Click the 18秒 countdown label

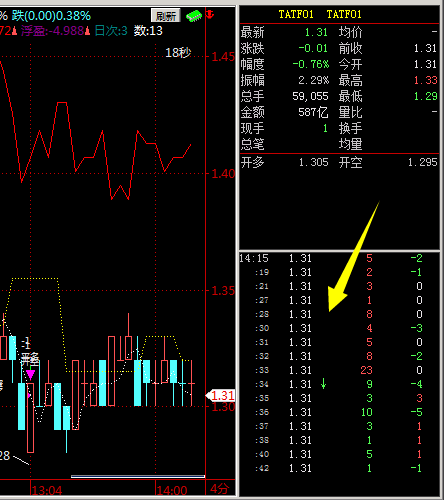[x=178, y=53]
